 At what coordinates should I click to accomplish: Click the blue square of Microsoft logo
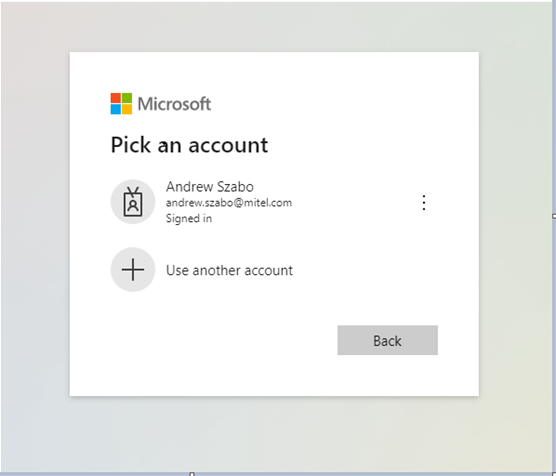pyautogui.click(x=116, y=109)
